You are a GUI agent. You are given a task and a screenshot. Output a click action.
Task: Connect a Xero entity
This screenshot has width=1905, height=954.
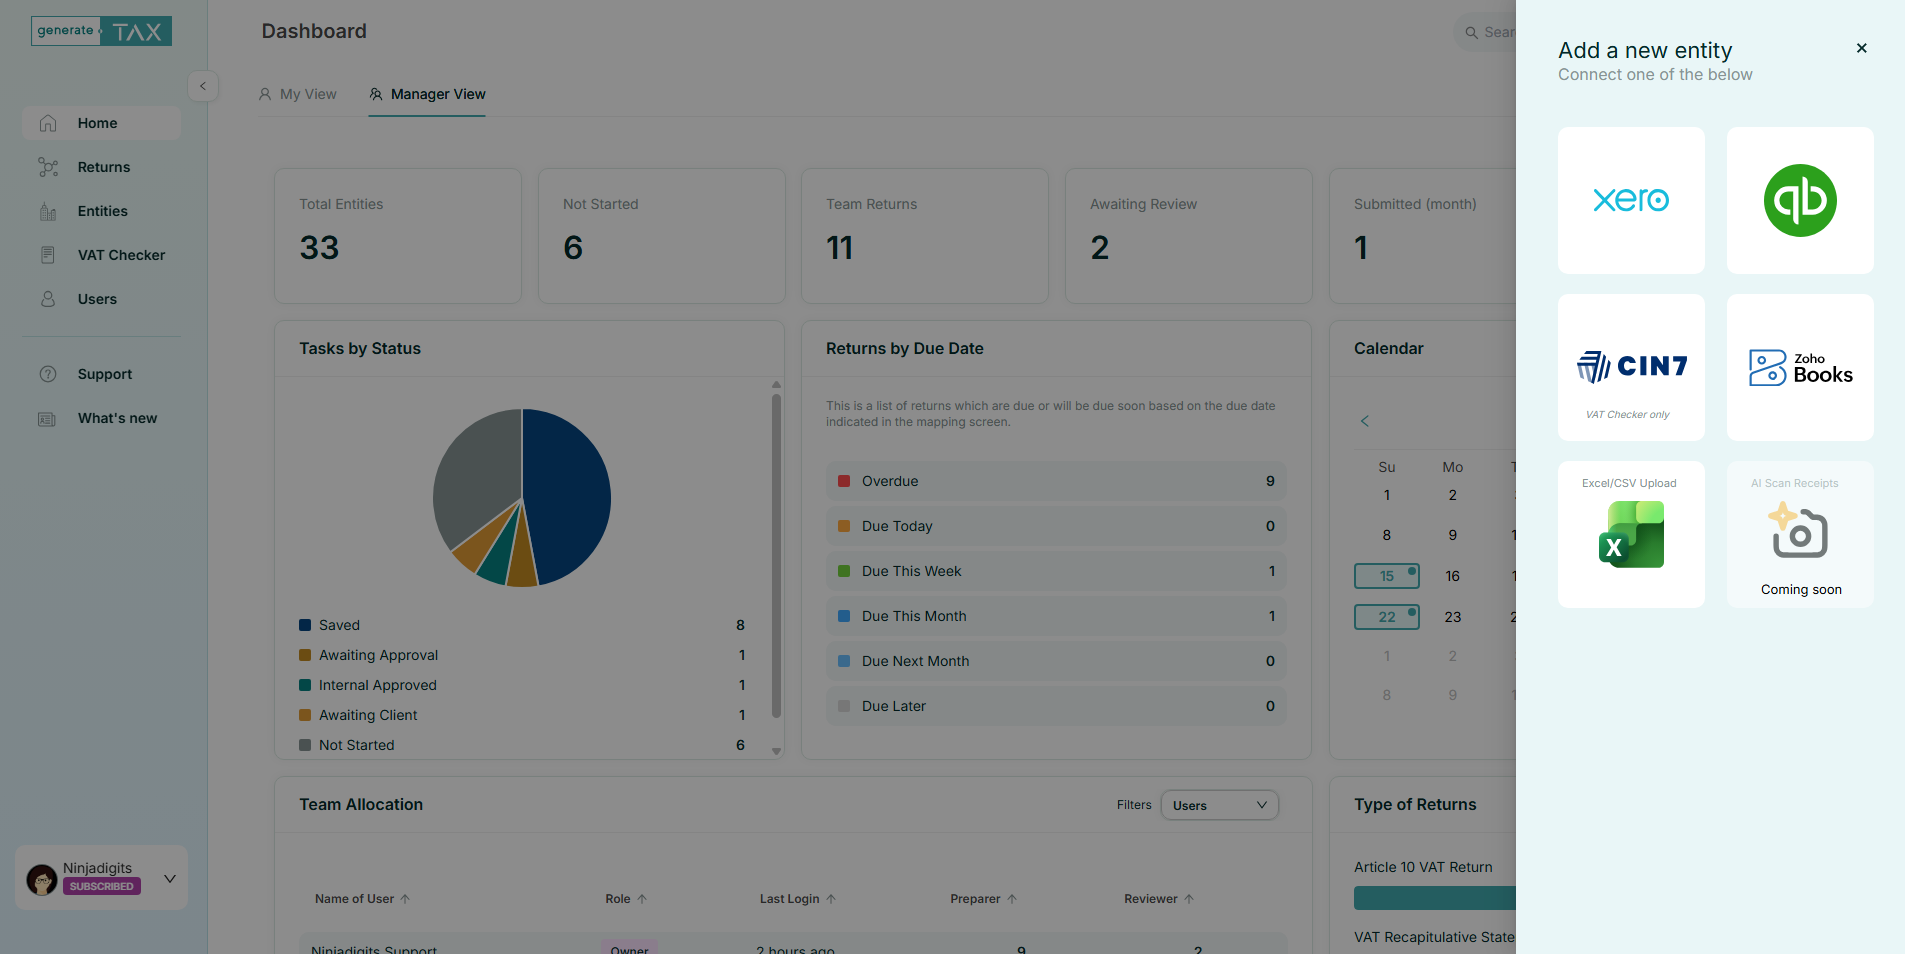click(1629, 200)
